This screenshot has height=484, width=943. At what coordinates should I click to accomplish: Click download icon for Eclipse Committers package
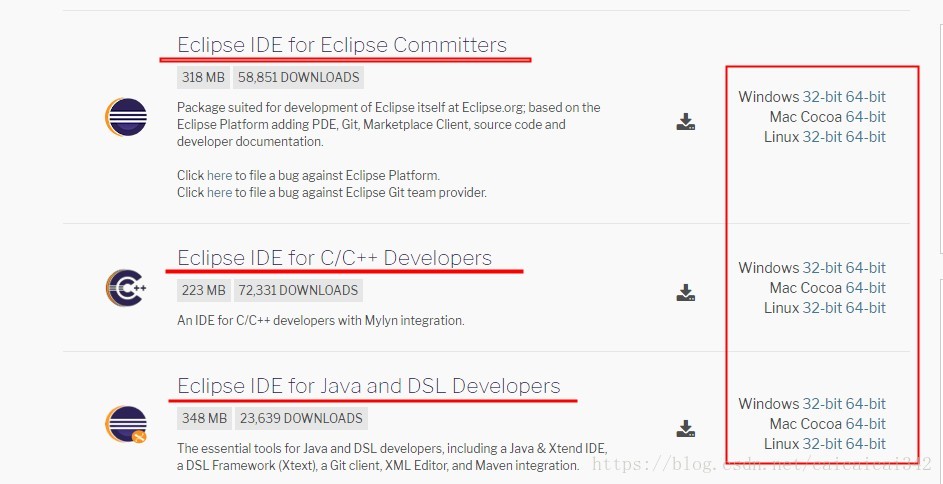pyautogui.click(x=686, y=121)
